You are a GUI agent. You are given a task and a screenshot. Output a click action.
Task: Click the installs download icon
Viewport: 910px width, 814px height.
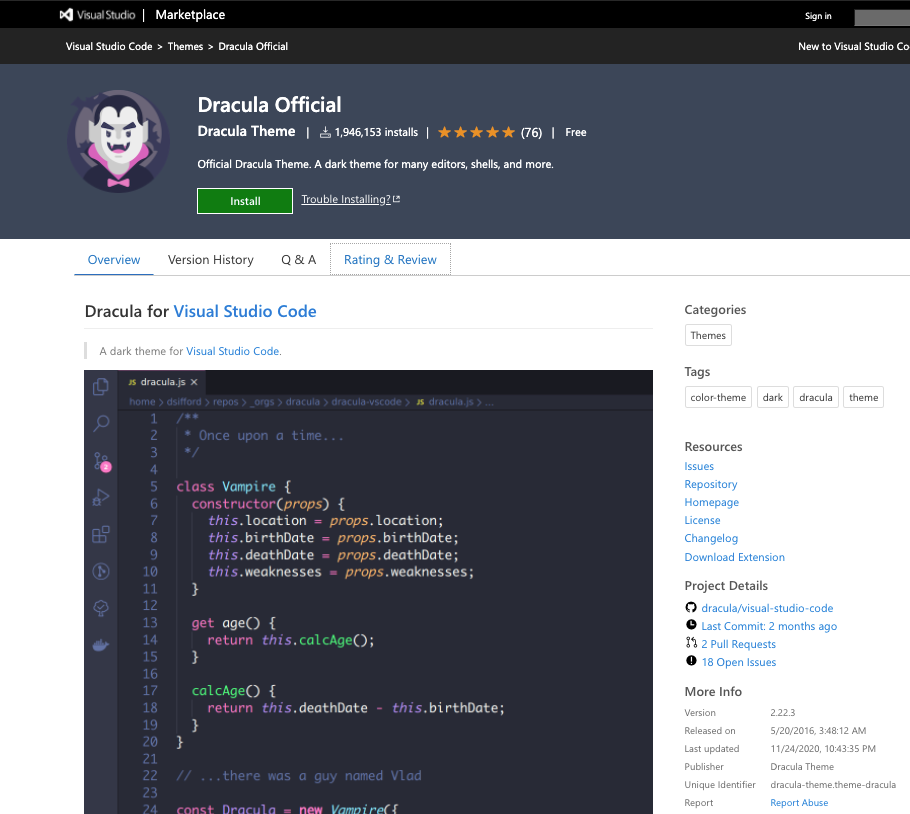point(325,132)
